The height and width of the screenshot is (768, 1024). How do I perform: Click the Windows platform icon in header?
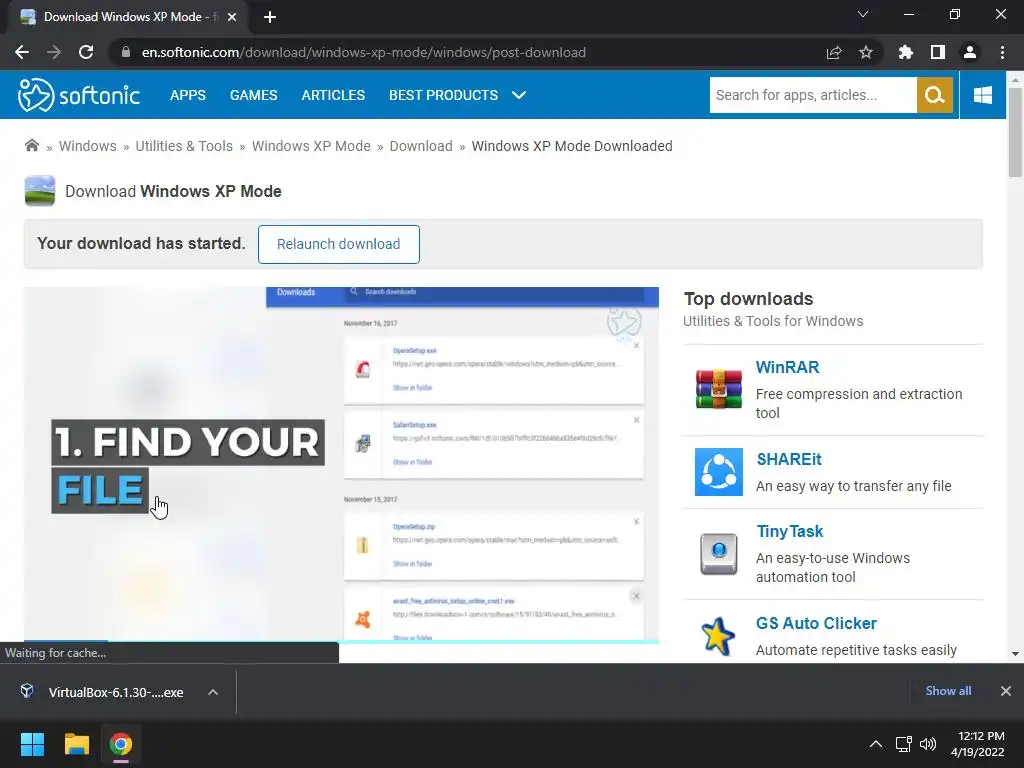click(x=983, y=95)
